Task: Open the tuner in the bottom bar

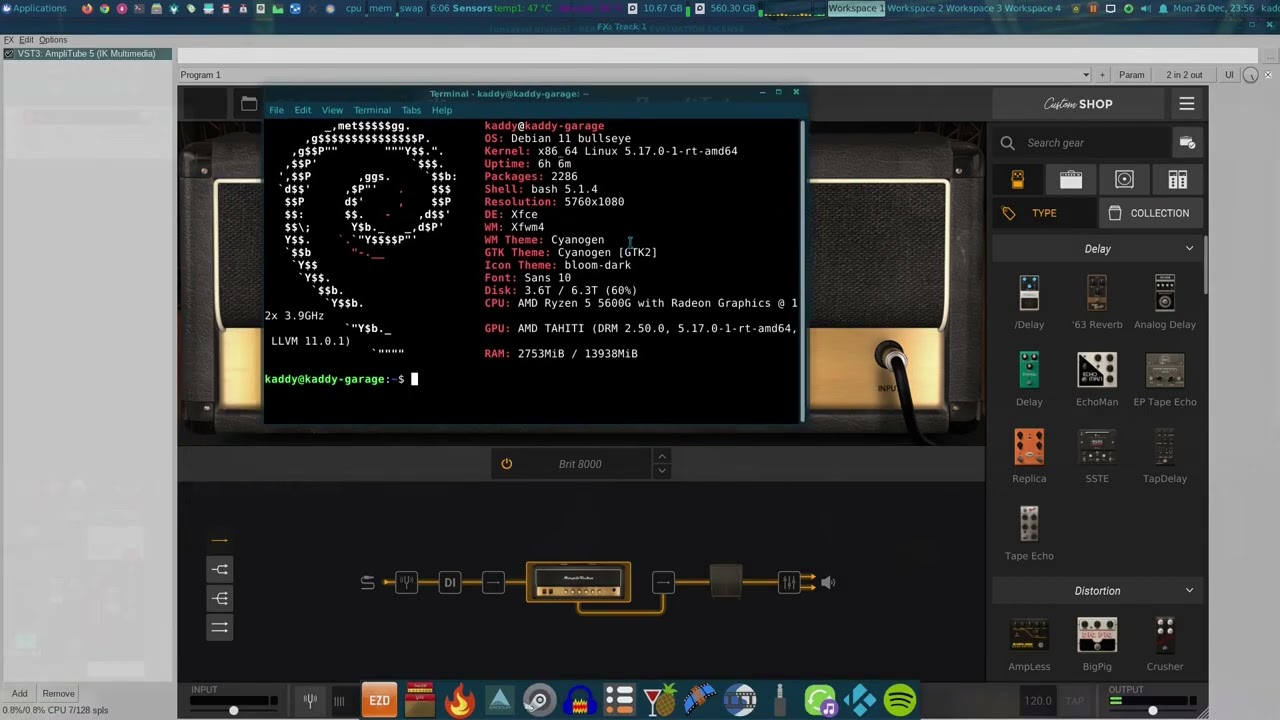Action: (x=311, y=701)
